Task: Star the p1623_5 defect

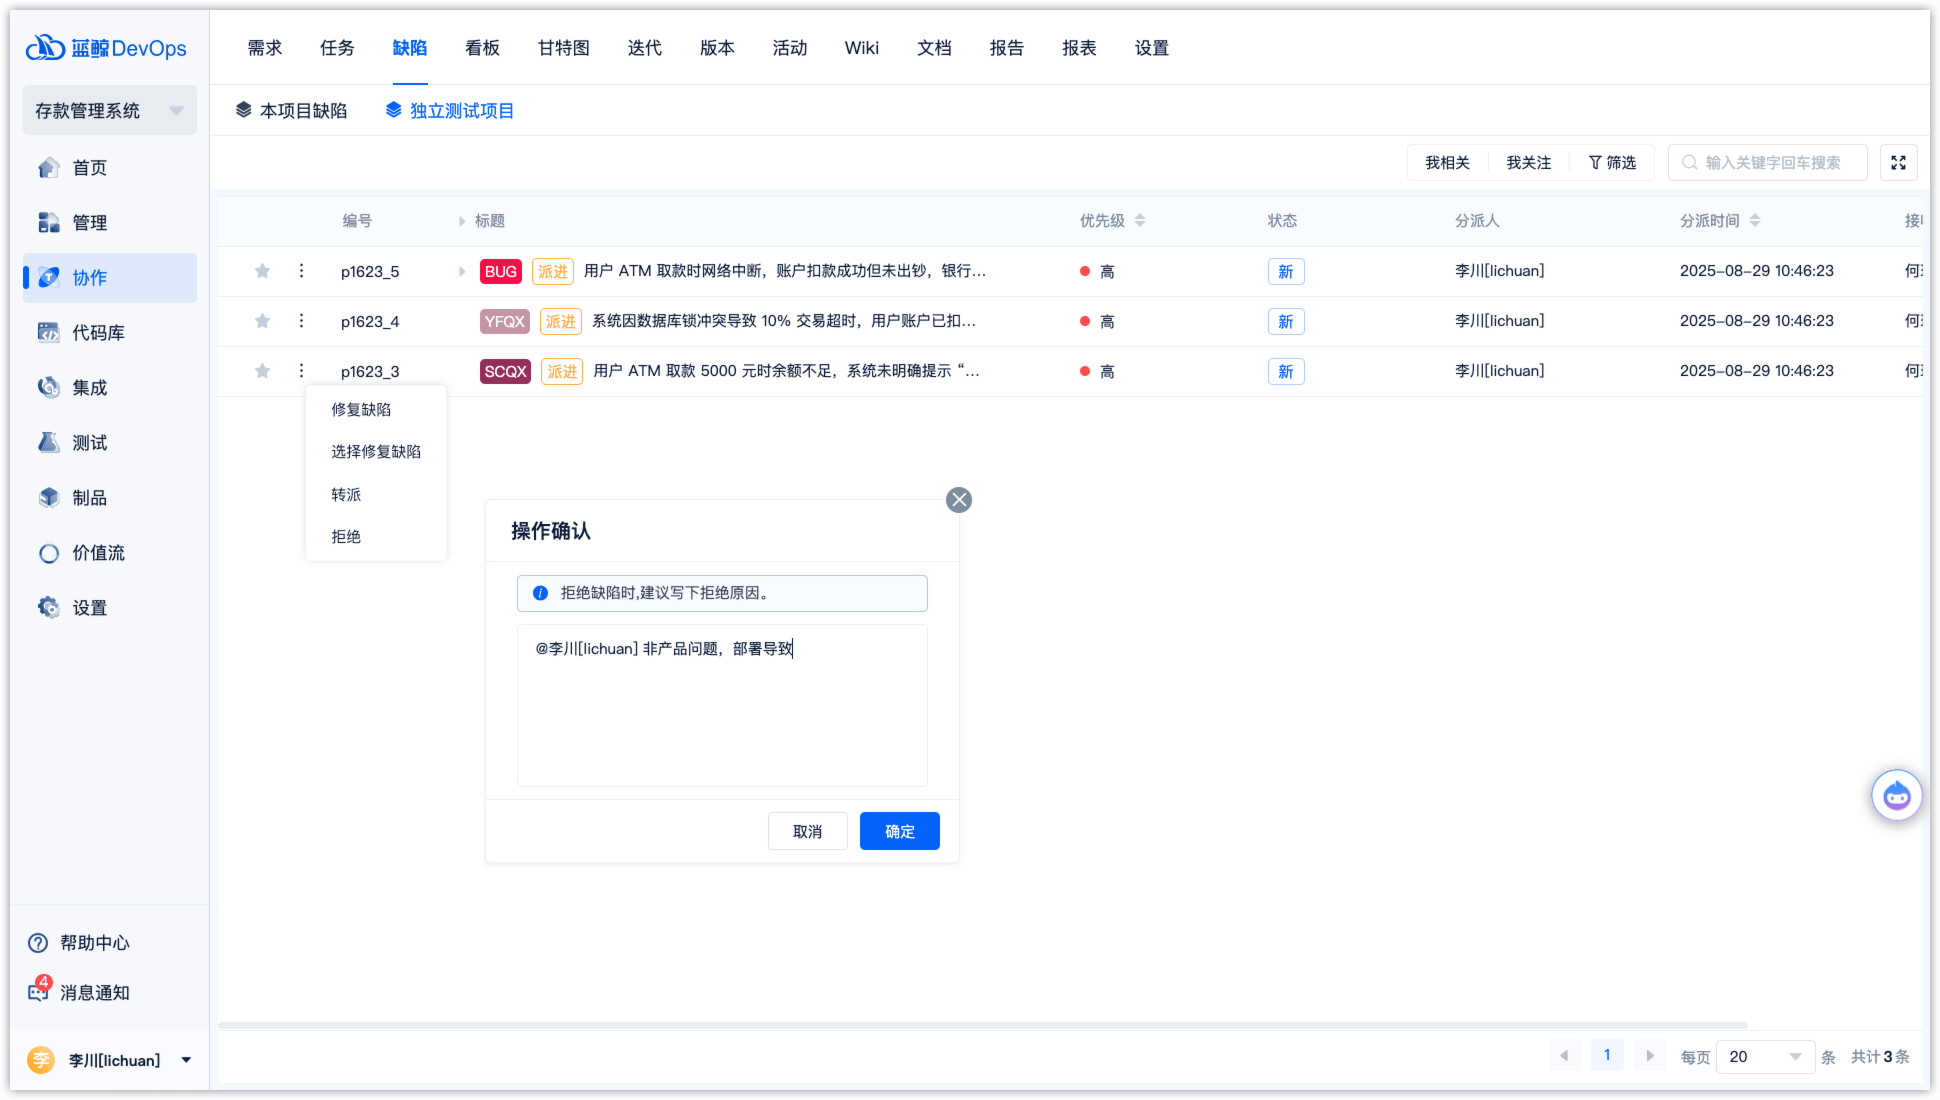Action: tap(262, 271)
